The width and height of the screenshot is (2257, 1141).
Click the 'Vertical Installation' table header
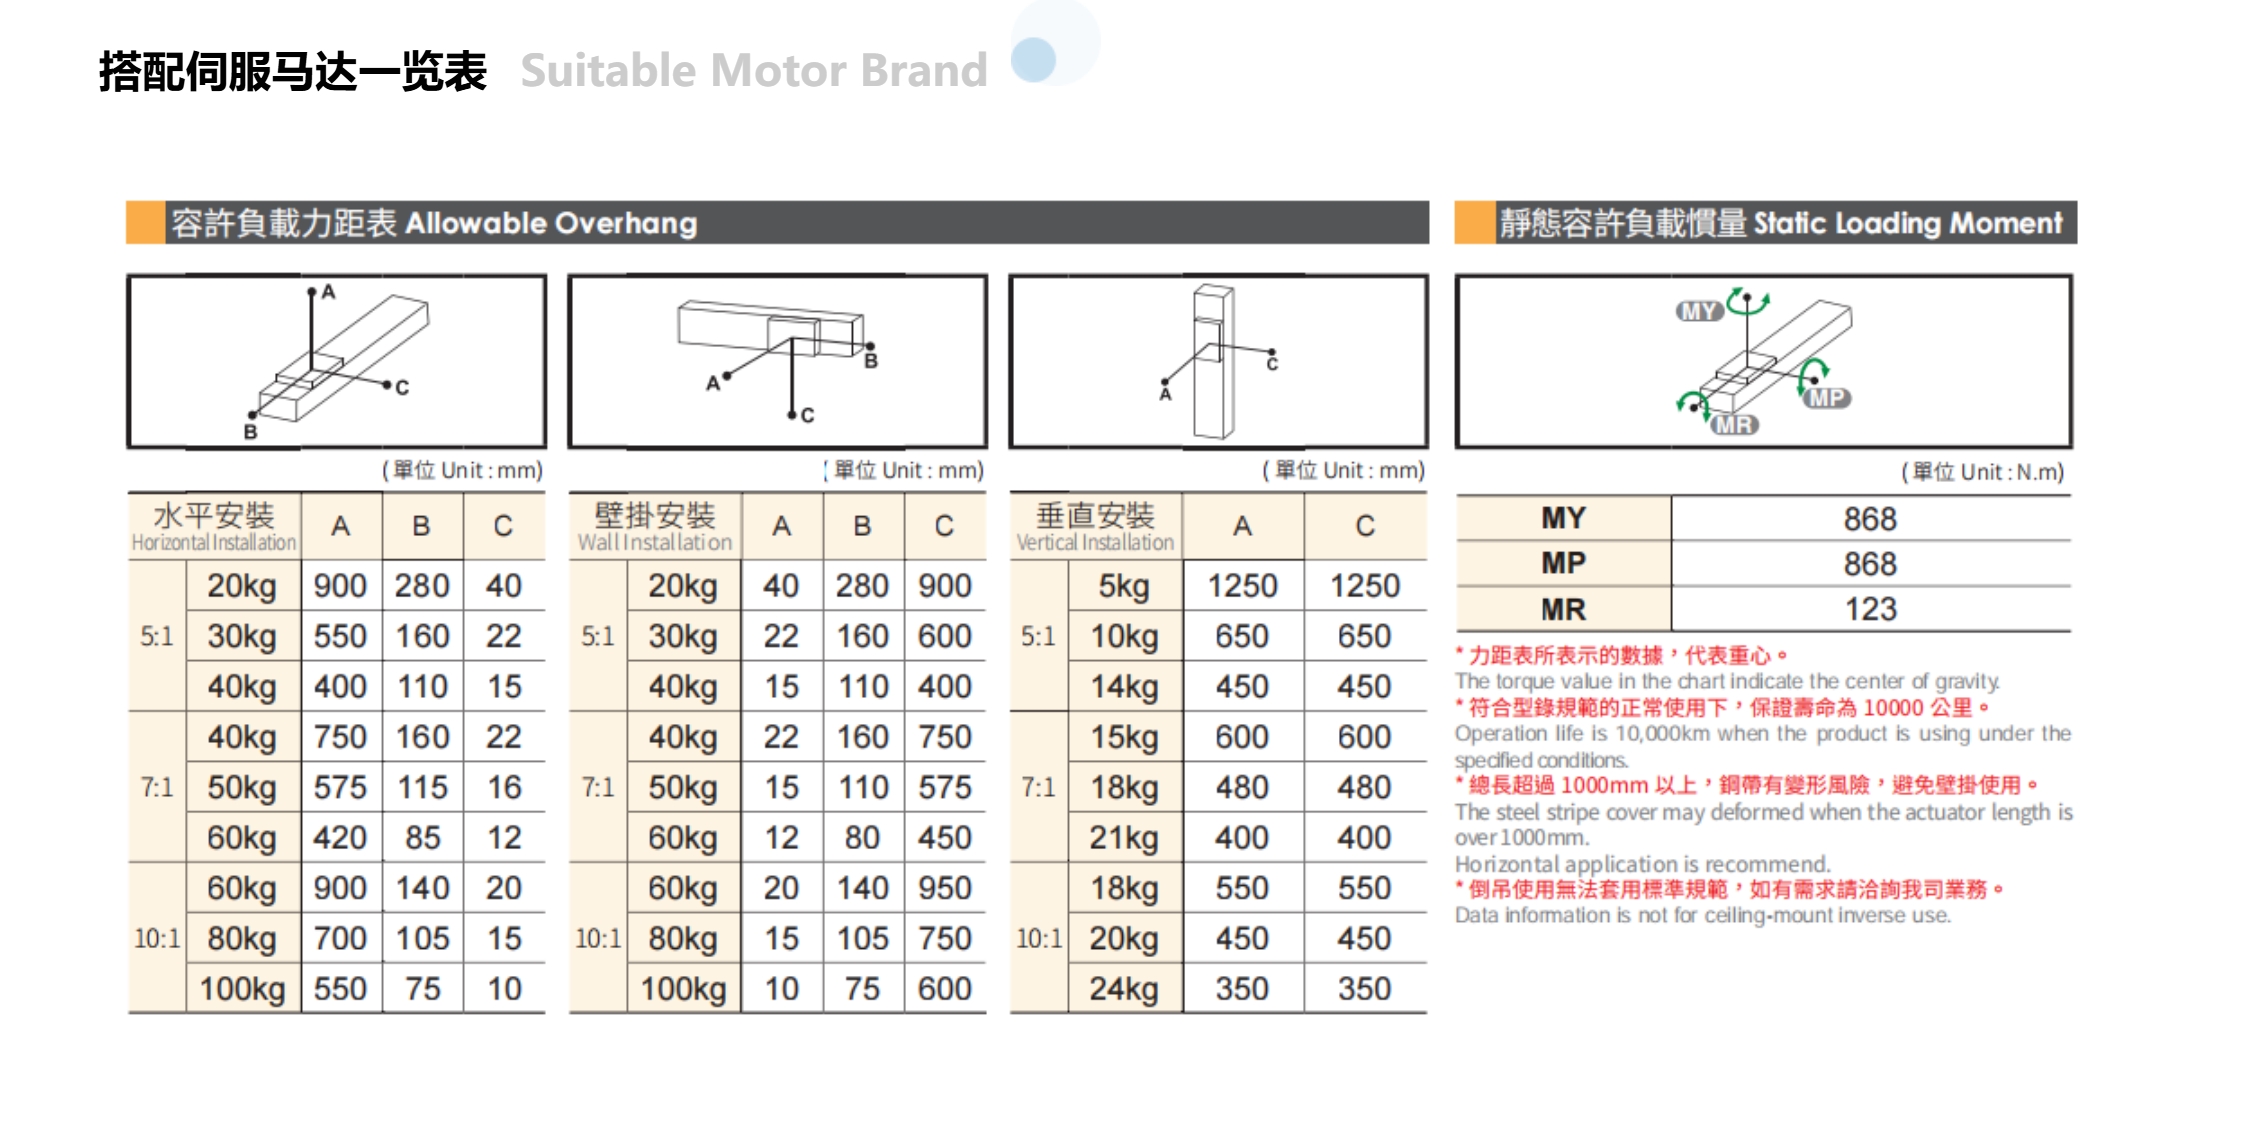pyautogui.click(x=1095, y=526)
